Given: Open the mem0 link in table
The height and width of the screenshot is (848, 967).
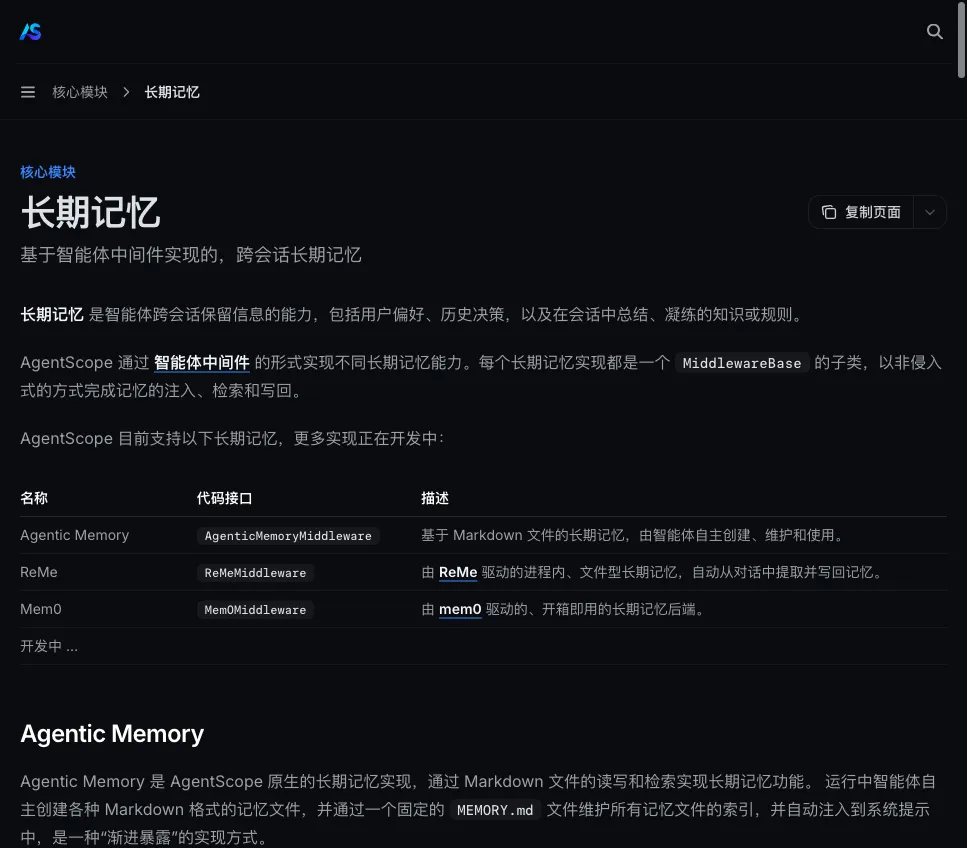Looking at the screenshot, I should coord(459,609).
